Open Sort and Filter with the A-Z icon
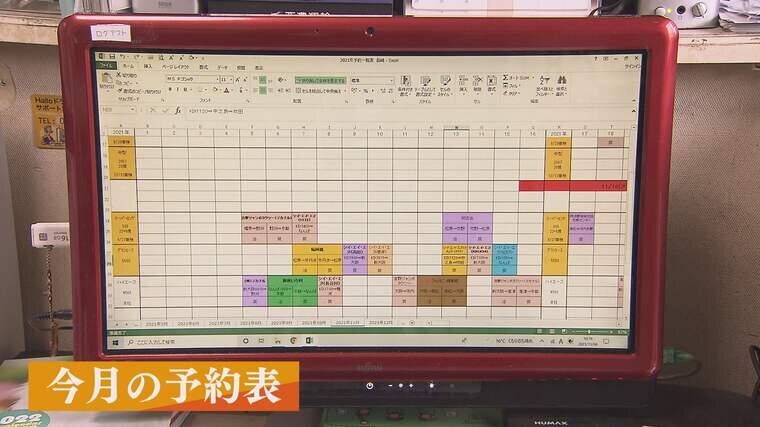 tap(544, 81)
